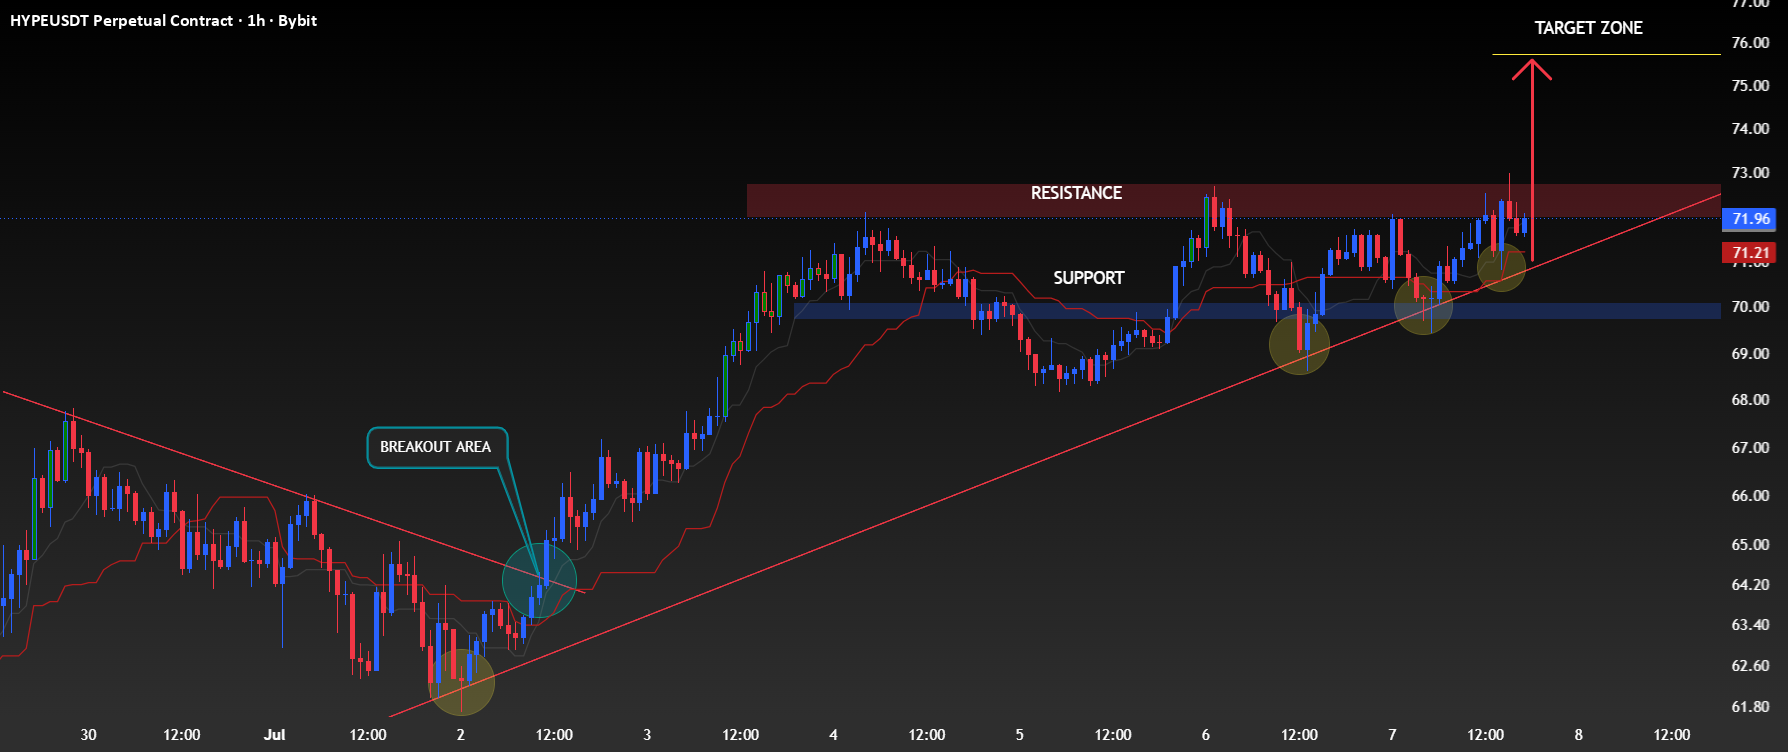This screenshot has height=752, width=1788.
Task: Click the 75.00 price axis label
Action: pyautogui.click(x=1750, y=86)
